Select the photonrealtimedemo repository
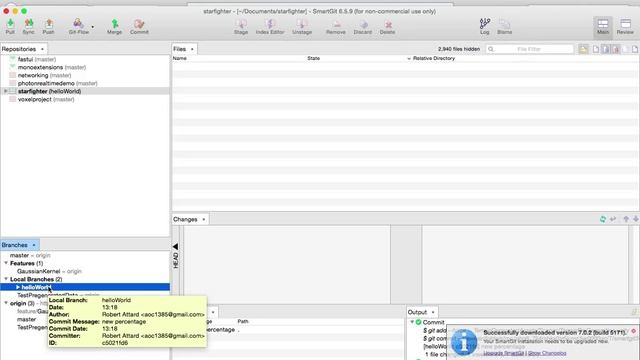This screenshot has width=640, height=360. tap(57, 83)
